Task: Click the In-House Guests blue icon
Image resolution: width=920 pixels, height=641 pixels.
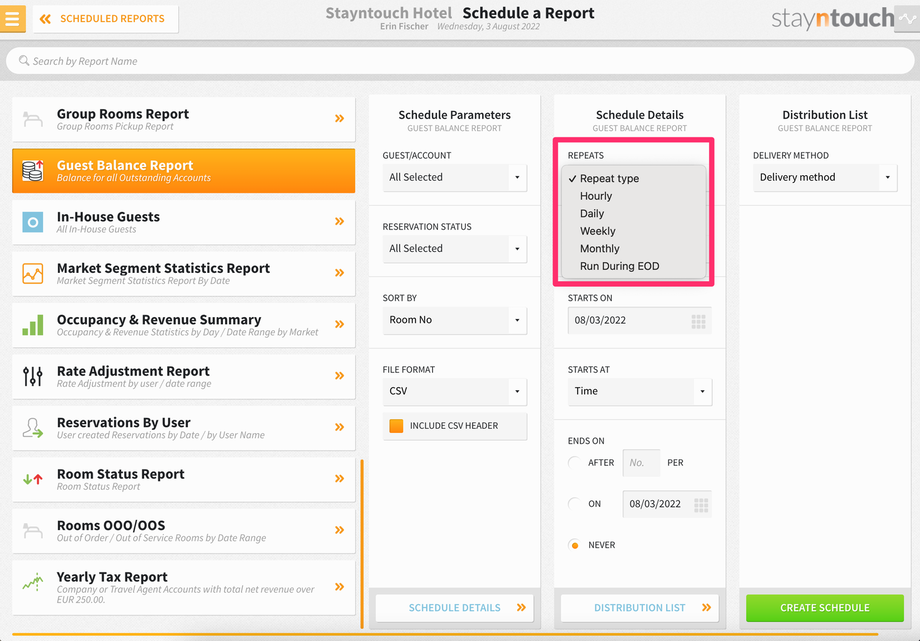Action: [33, 222]
